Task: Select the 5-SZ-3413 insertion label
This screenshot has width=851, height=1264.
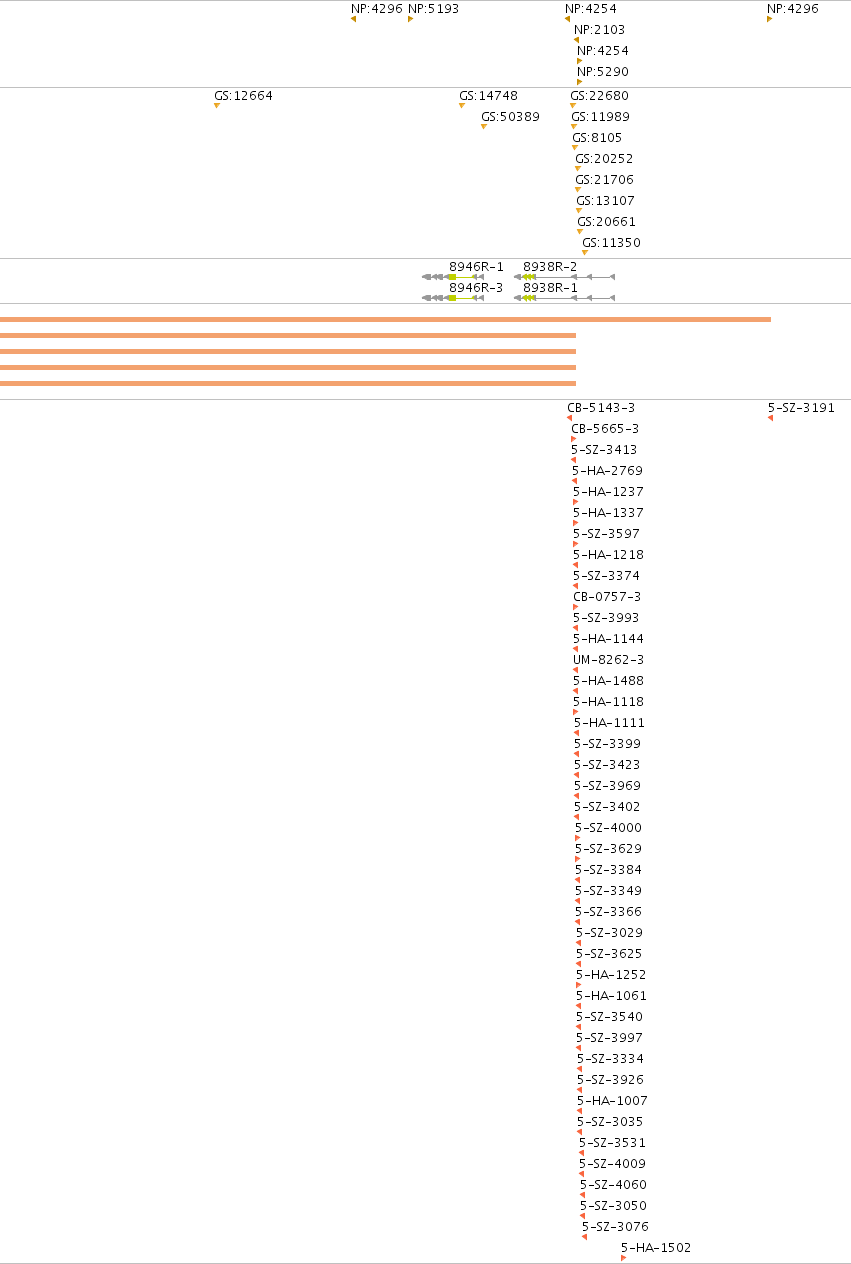Action: tap(604, 450)
